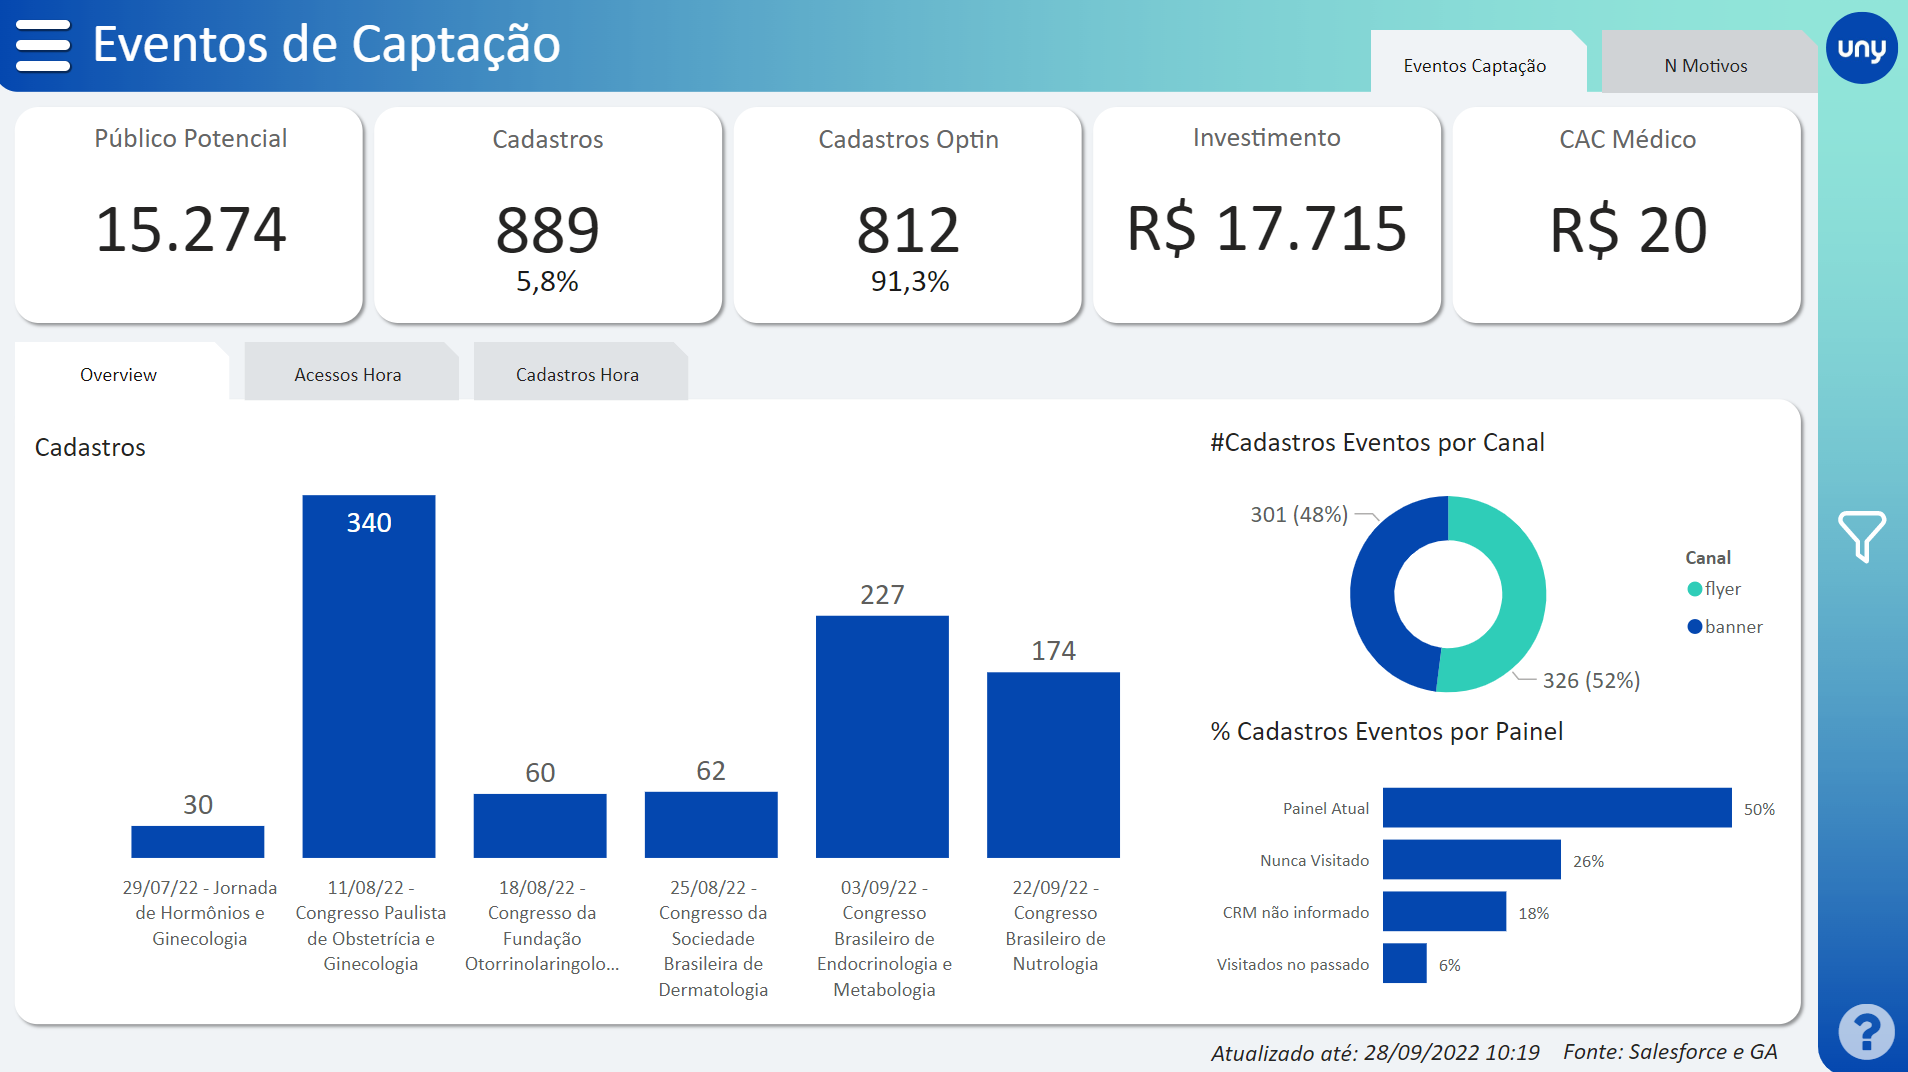The height and width of the screenshot is (1072, 1908).
Task: Open the Cadastros Hora tab
Action: coord(577,374)
